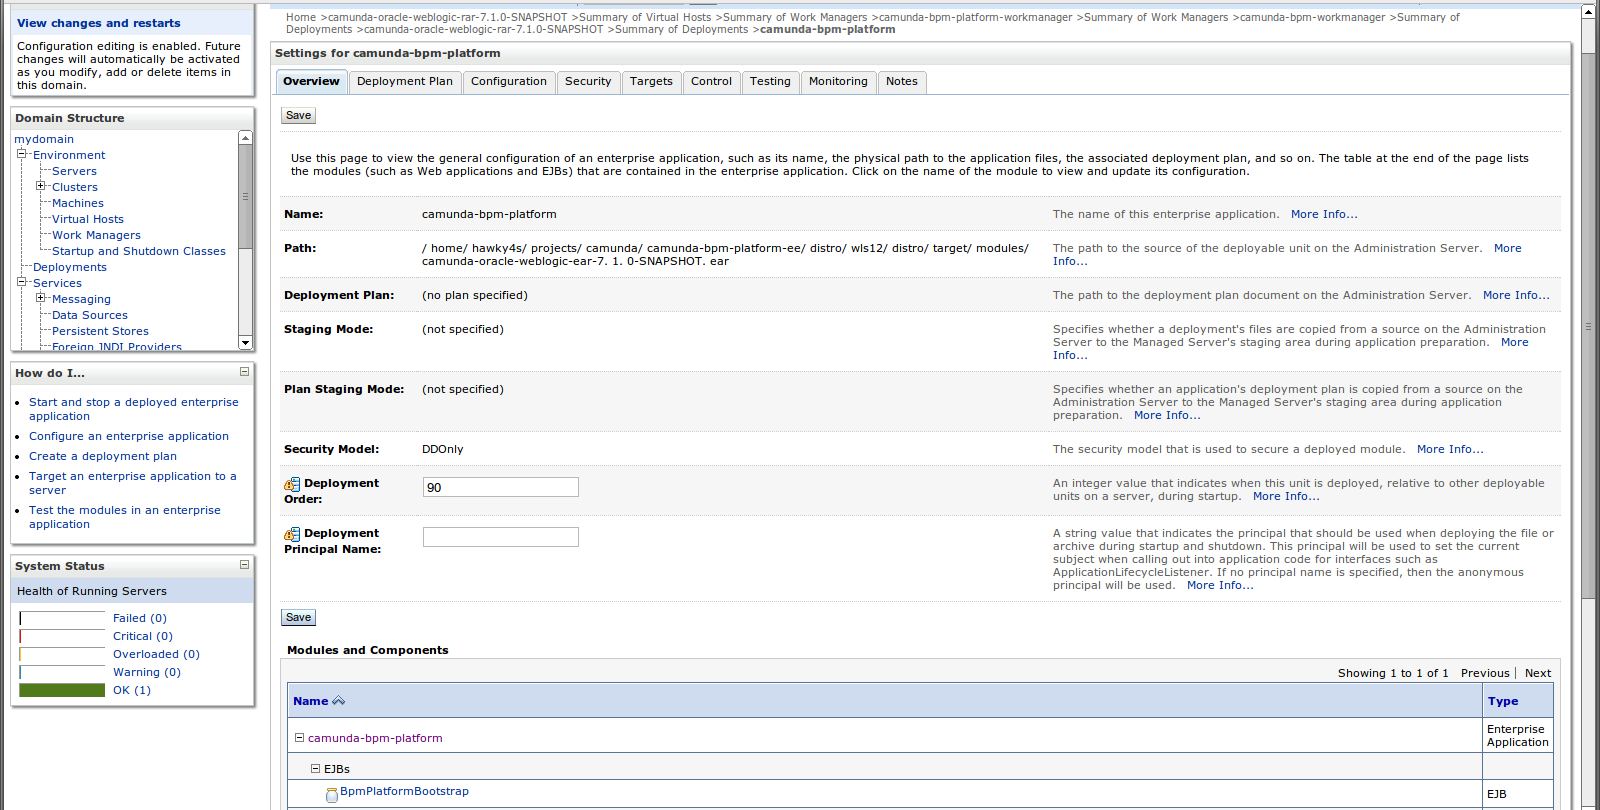Click the Critical (0) server health link
The height and width of the screenshot is (810, 1600).
pyautogui.click(x=143, y=636)
